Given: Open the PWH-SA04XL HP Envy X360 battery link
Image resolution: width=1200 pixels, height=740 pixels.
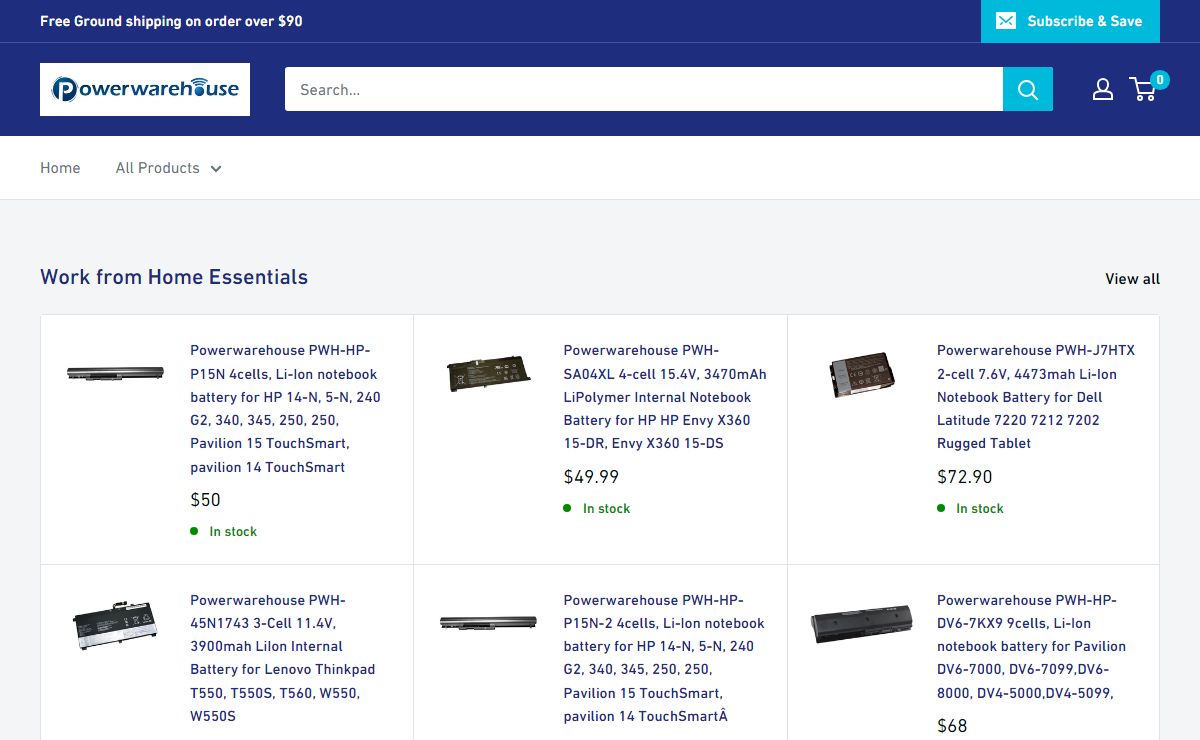Looking at the screenshot, I should (x=665, y=397).
